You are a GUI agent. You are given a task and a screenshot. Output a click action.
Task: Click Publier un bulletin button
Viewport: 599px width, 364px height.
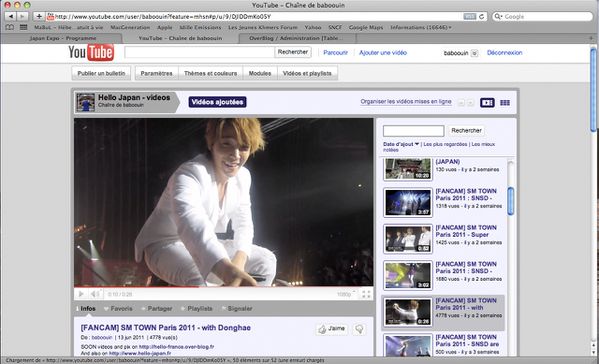[101, 73]
